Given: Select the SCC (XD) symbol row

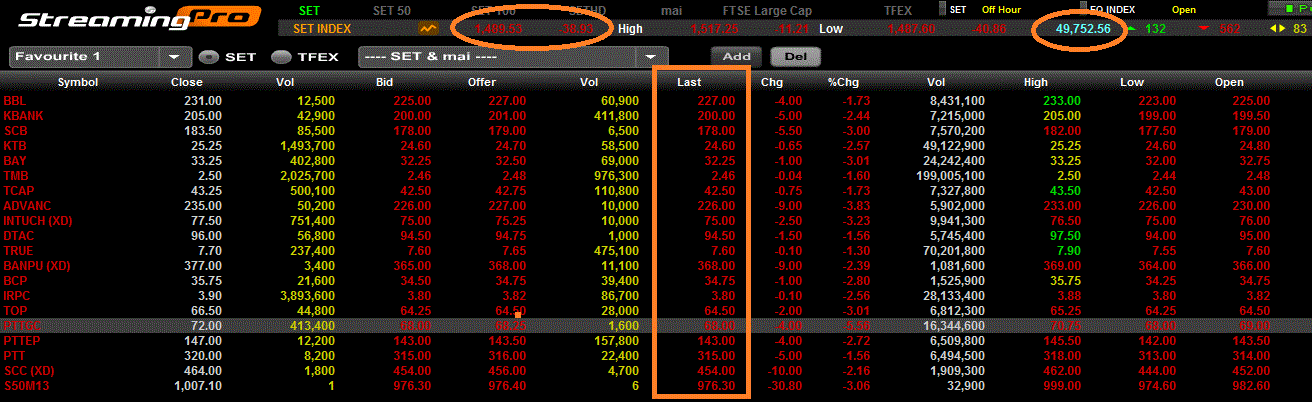Looking at the screenshot, I should point(656,371).
